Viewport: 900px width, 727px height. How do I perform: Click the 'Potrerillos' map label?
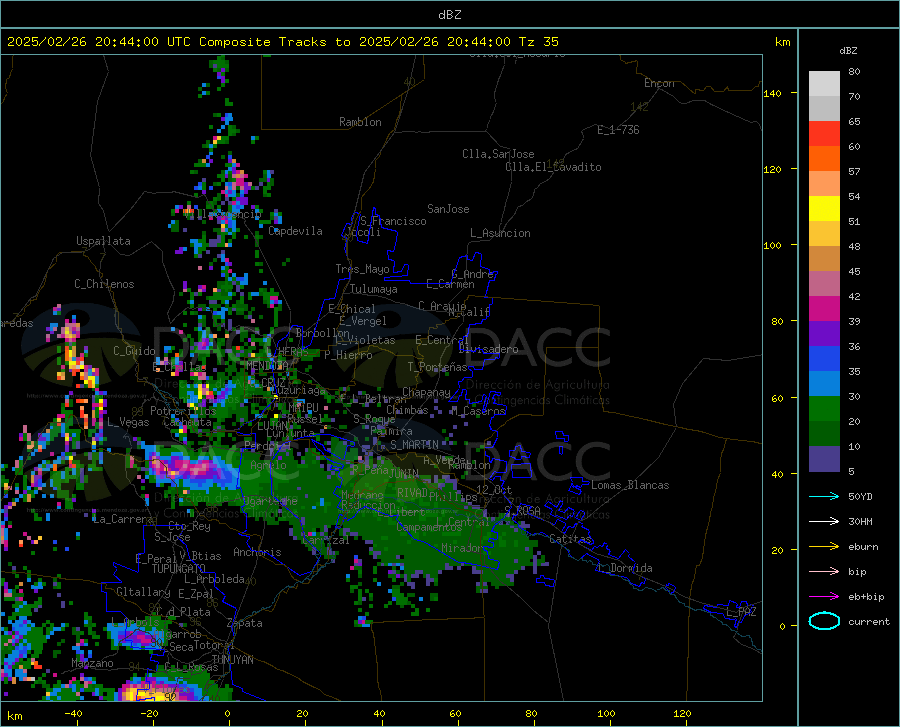click(183, 411)
